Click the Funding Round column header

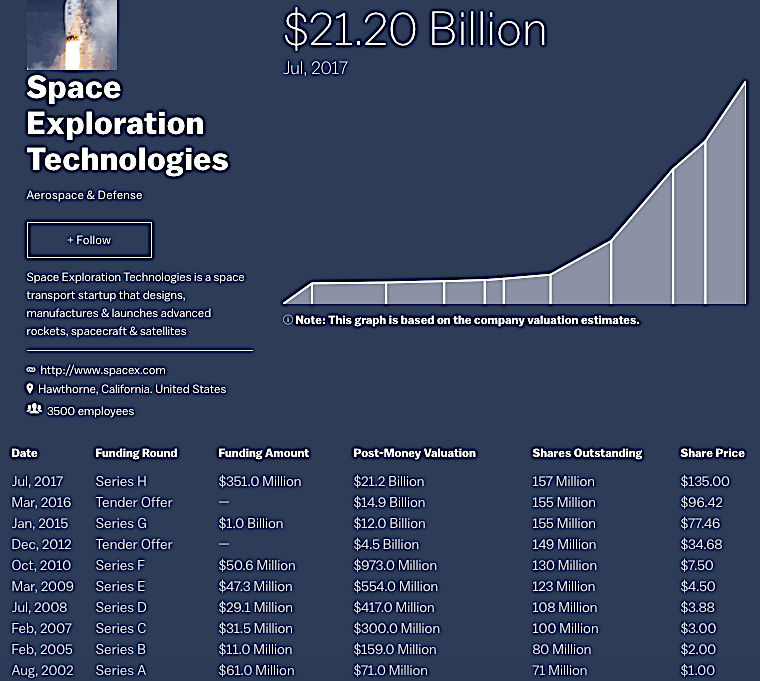[x=136, y=453]
